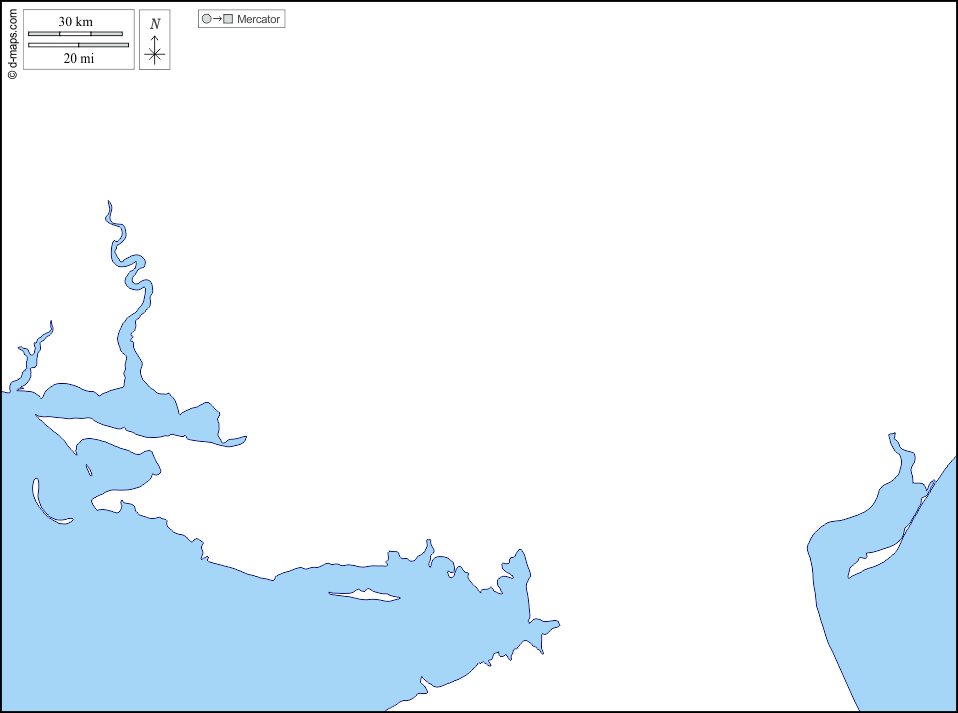Click the 30 km scale bar
The height and width of the screenshot is (713, 958).
[x=75, y=34]
